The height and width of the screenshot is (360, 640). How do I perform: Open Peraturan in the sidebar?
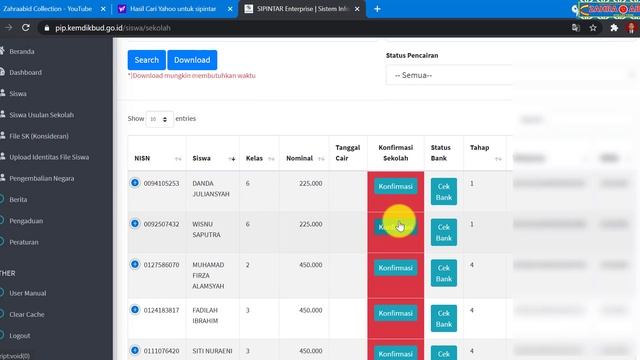point(23,242)
